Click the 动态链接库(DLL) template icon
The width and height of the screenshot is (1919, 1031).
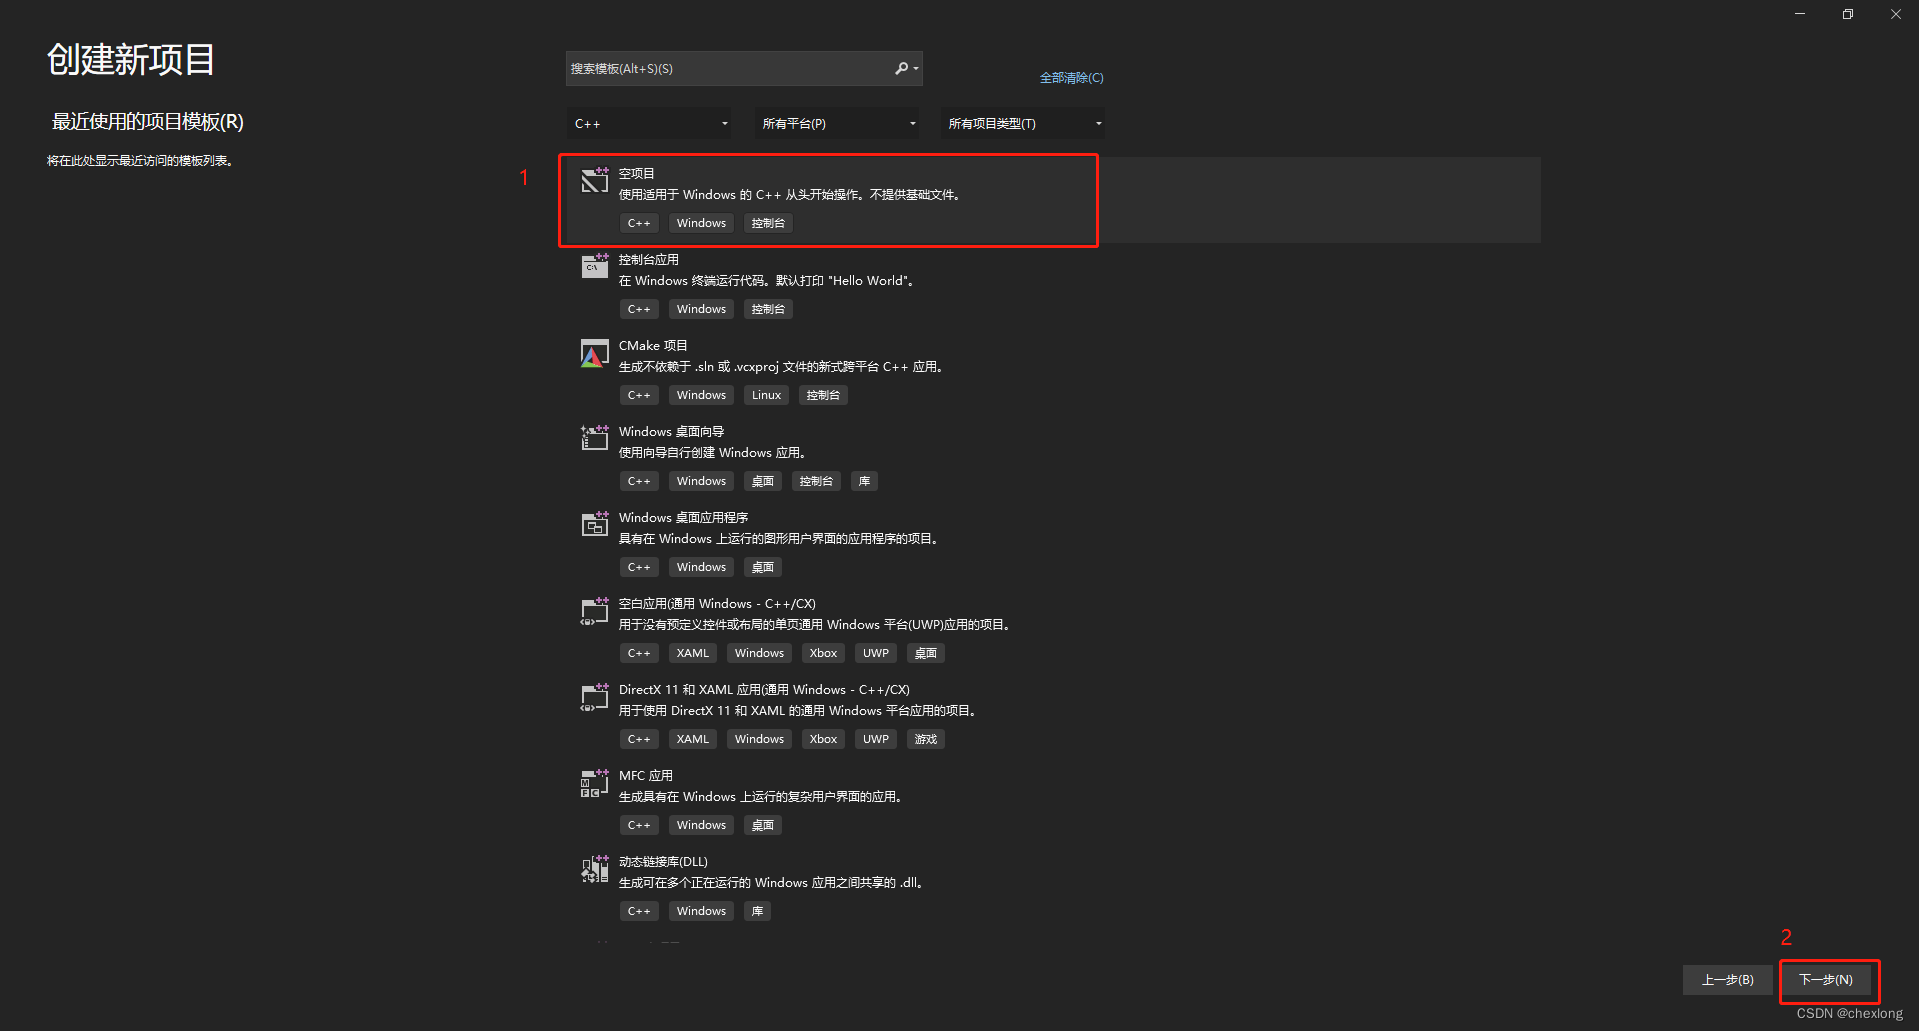click(595, 868)
